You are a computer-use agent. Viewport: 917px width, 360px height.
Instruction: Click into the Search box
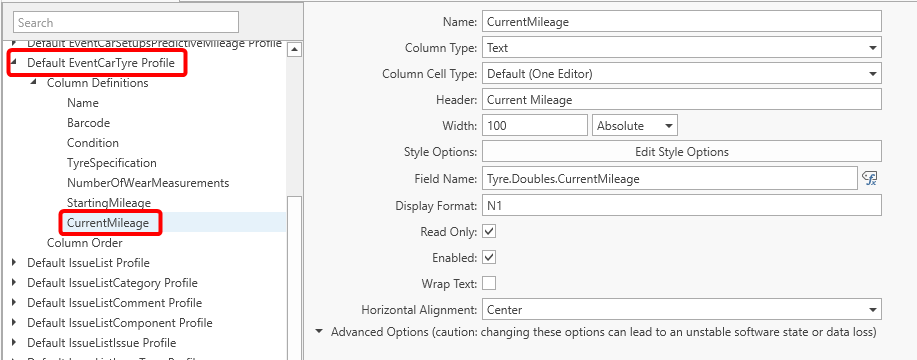coord(126,23)
